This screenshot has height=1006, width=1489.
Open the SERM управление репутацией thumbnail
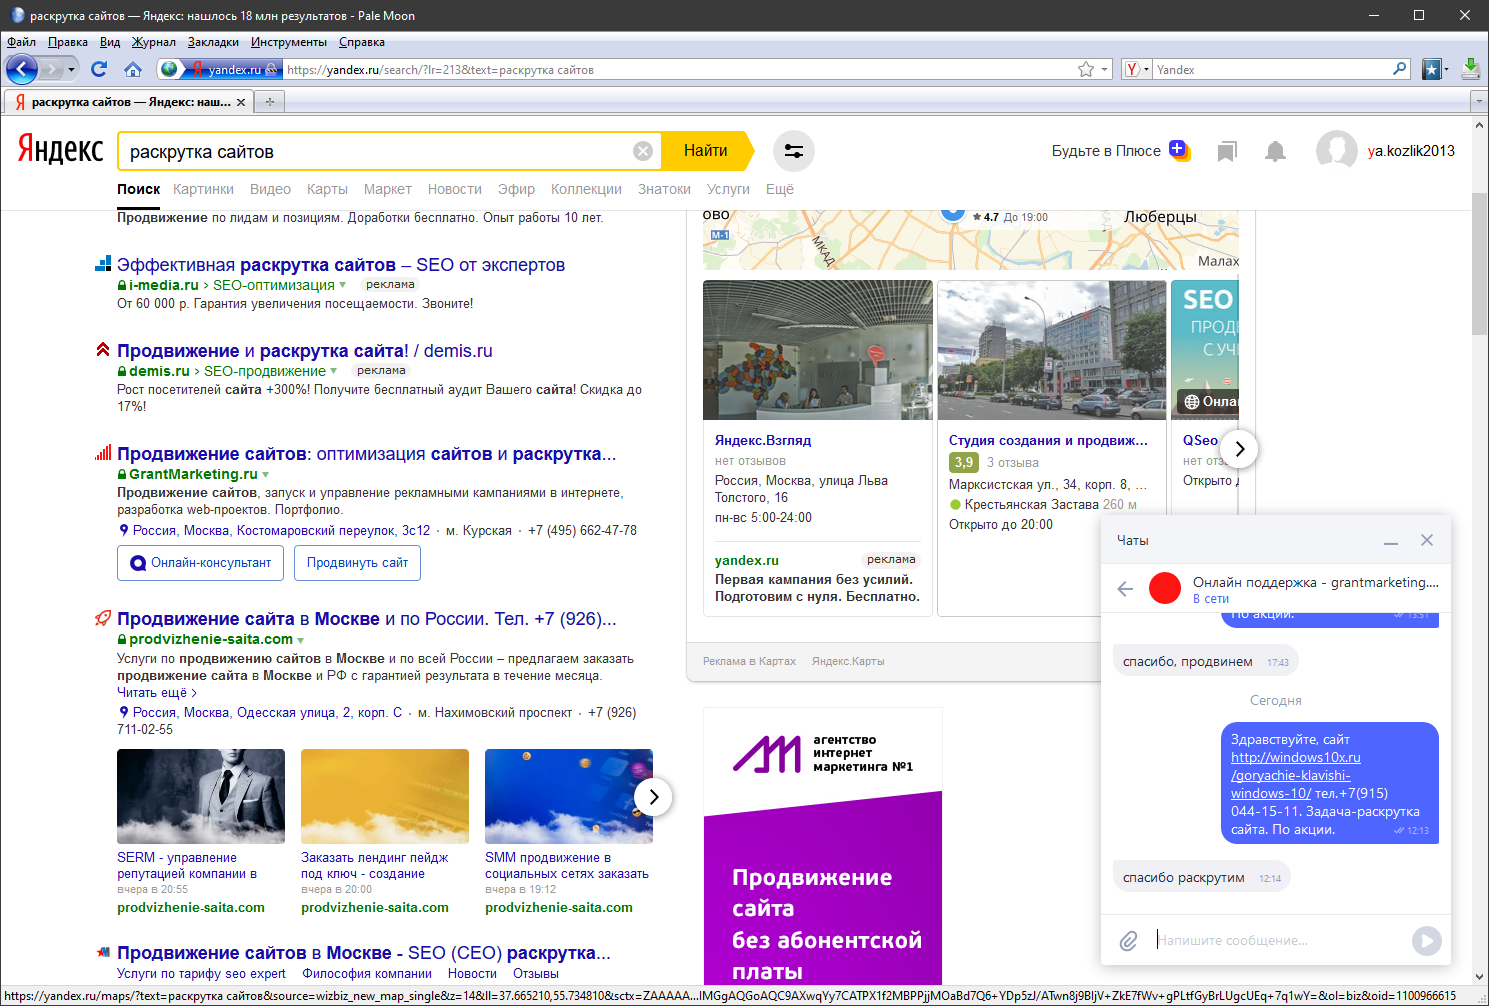click(x=201, y=797)
